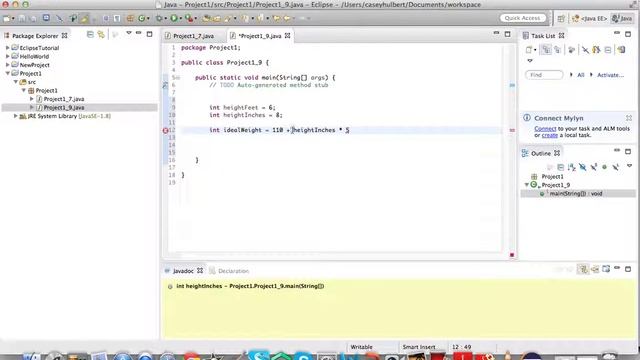Click the Open Perspective icon
Viewport: 640px width, 360px height.
(x=561, y=18)
